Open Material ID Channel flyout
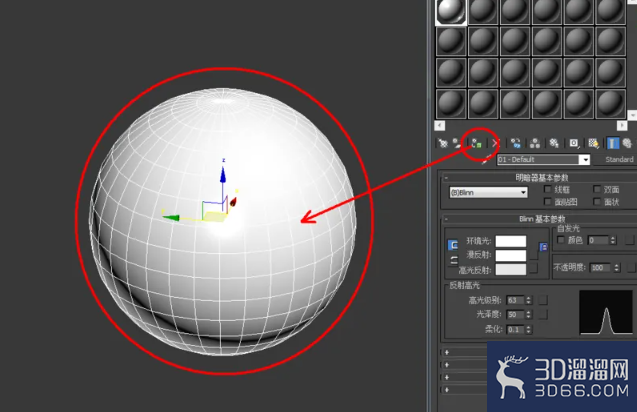The height and width of the screenshot is (412, 637). [x=574, y=143]
